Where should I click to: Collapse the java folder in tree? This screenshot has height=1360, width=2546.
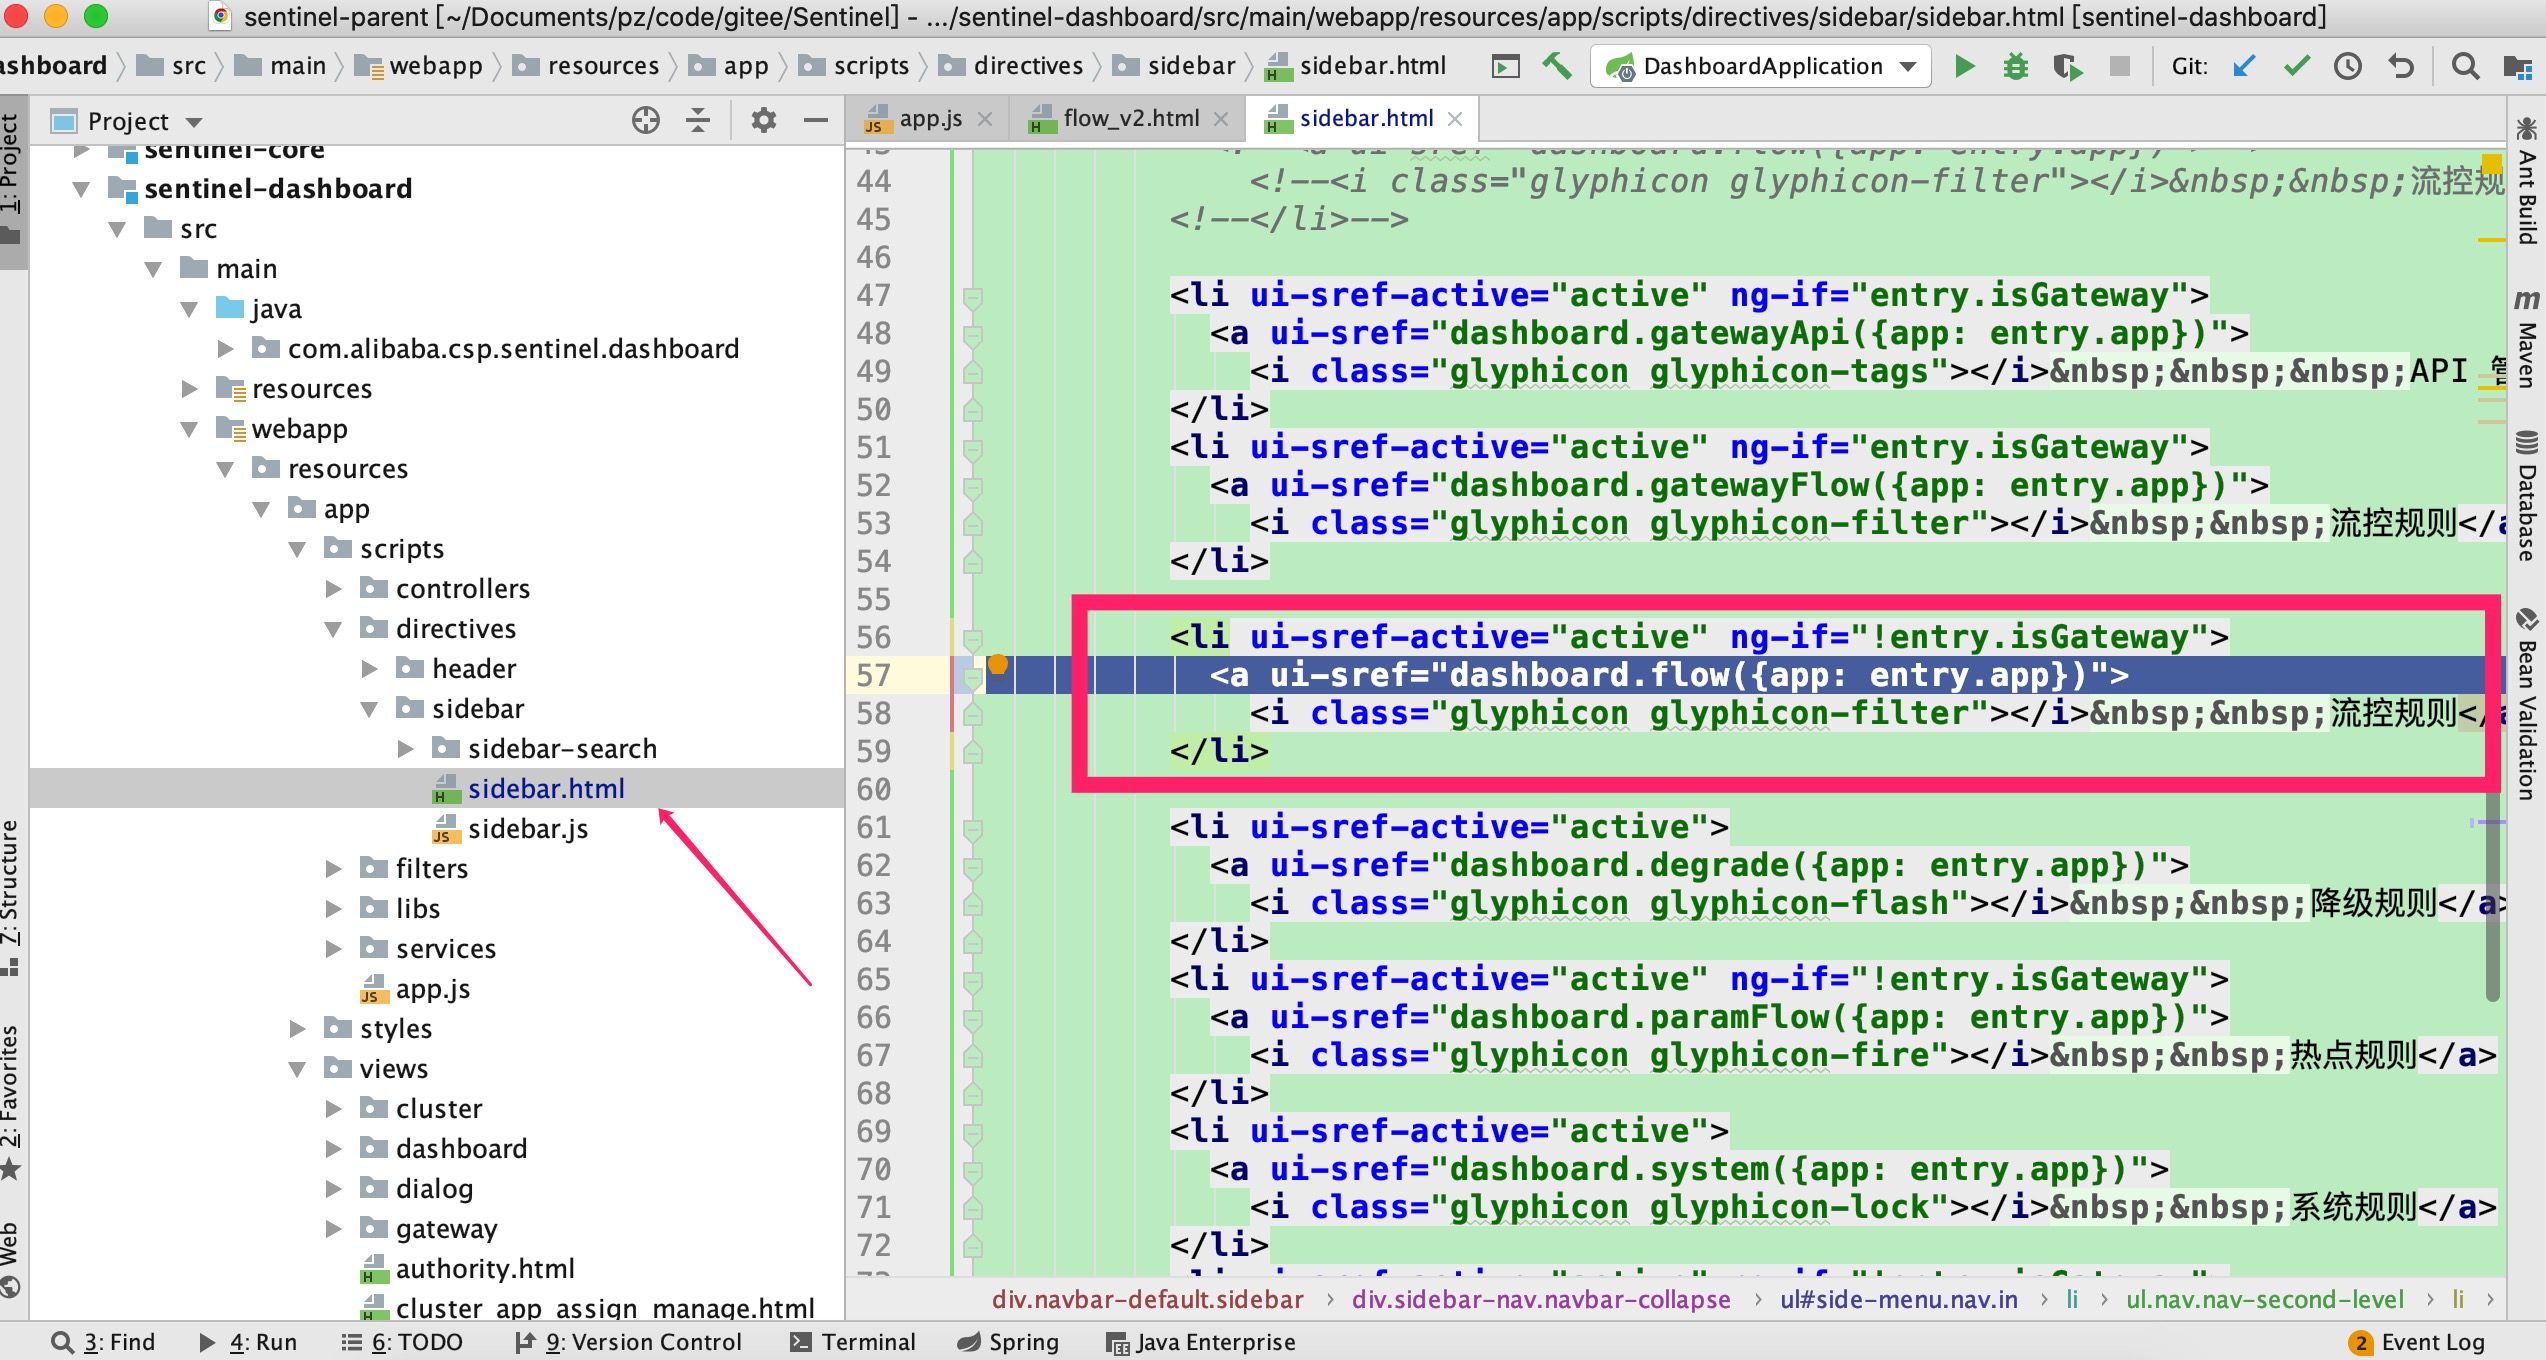pyautogui.click(x=190, y=309)
